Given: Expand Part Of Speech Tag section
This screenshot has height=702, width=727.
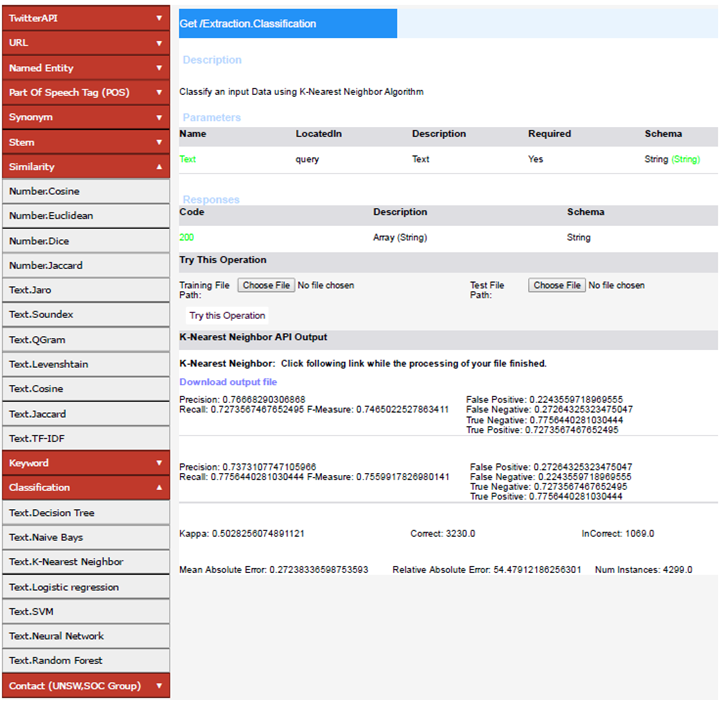Looking at the screenshot, I should coord(85,93).
